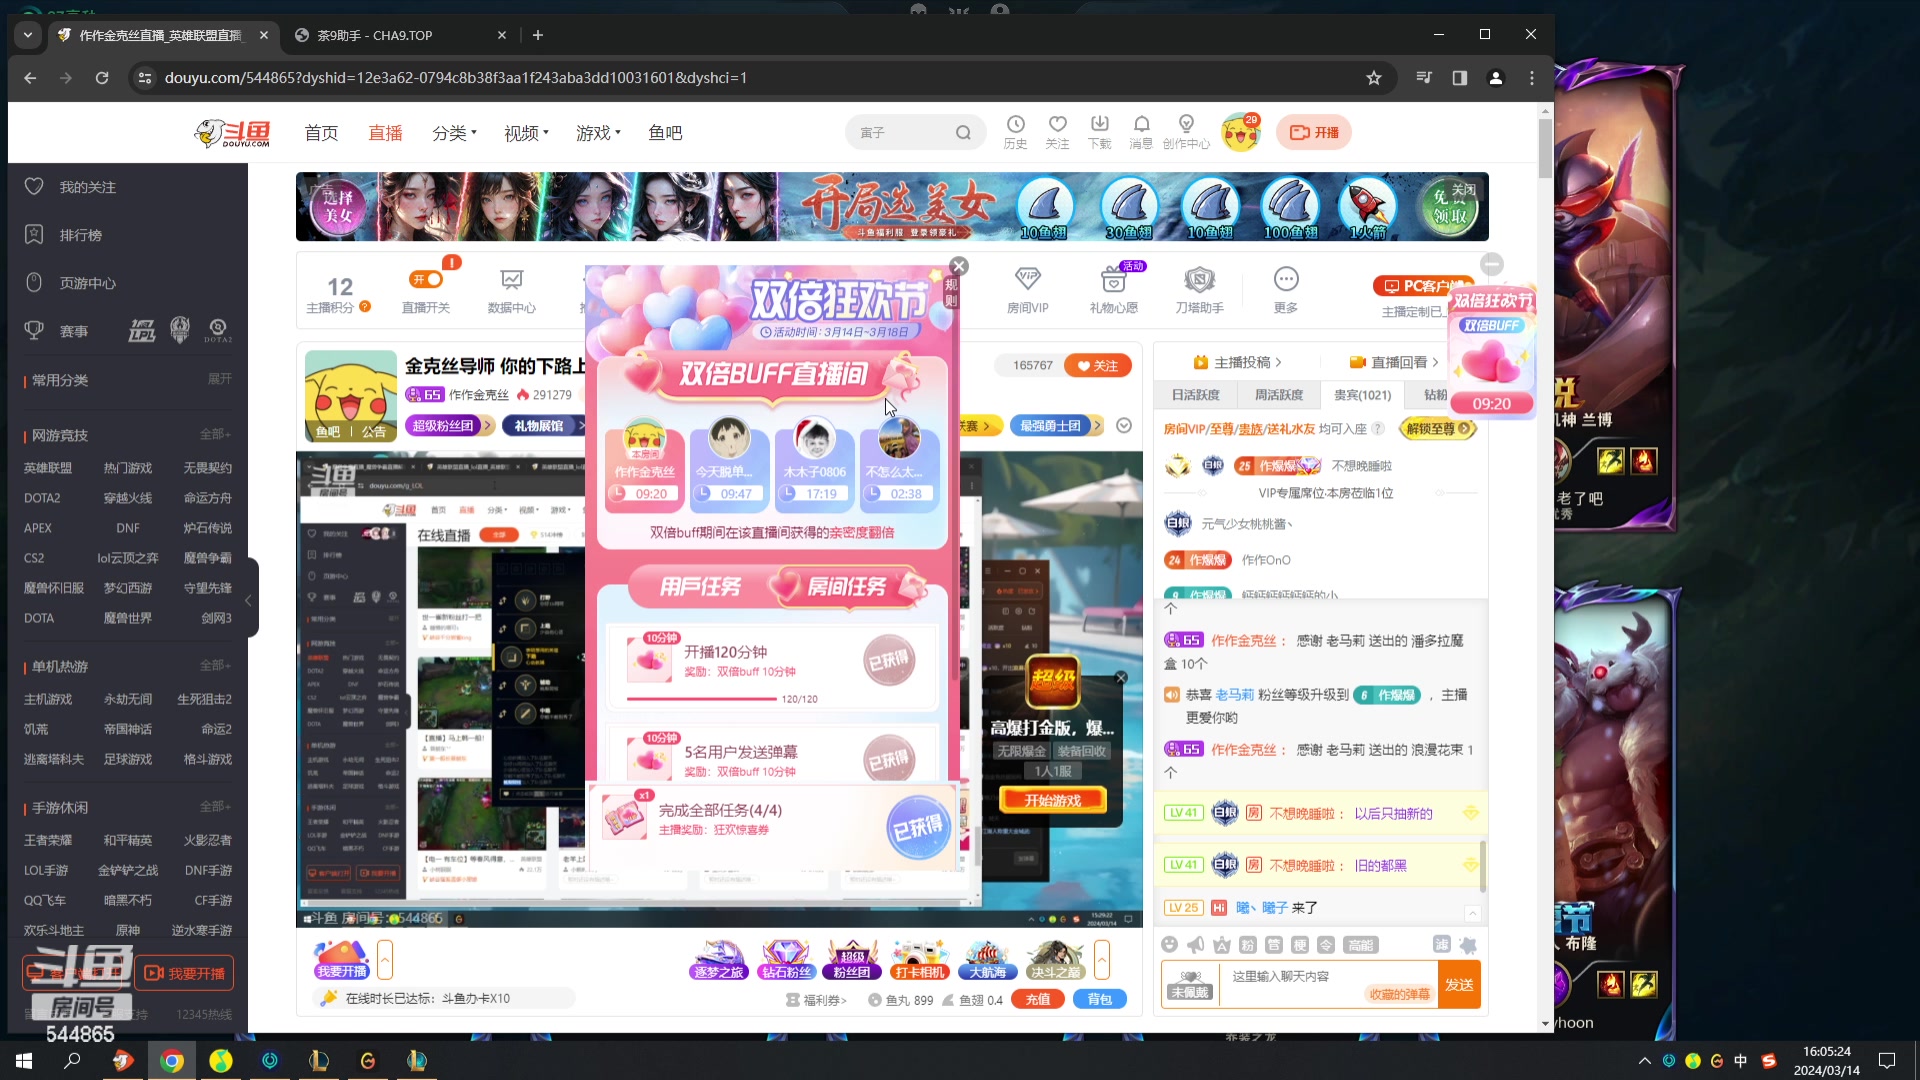Open the 关注 heart icon in header
Screen dimensions: 1920x1080
coord(1057,132)
